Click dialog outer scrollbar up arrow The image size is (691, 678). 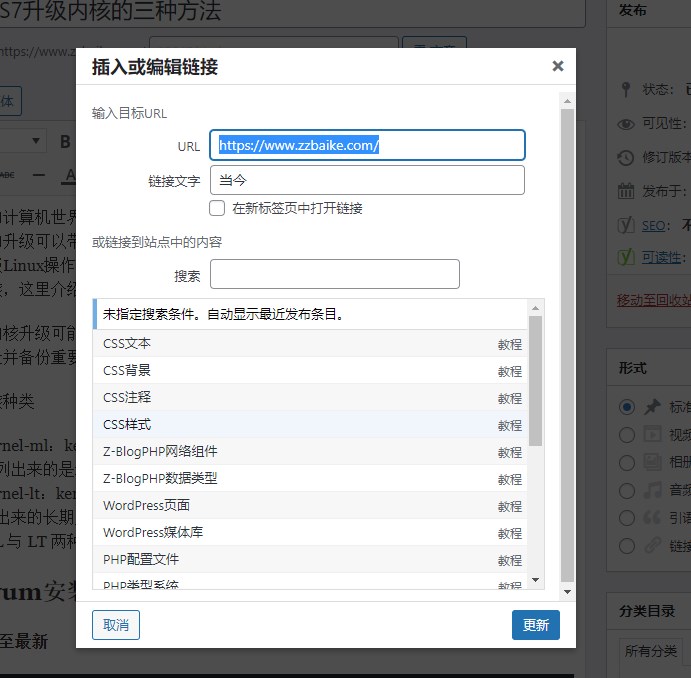pyautogui.click(x=568, y=101)
